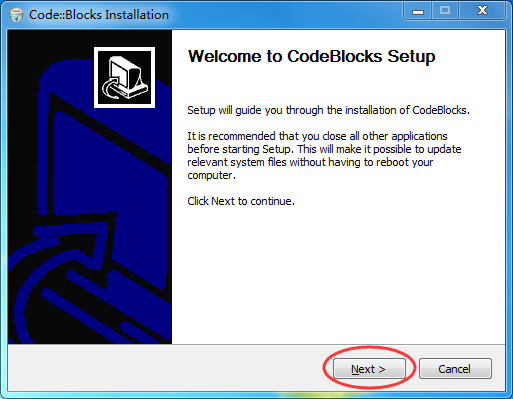
Task: Close the installer with the X button
Action: [482, 11]
